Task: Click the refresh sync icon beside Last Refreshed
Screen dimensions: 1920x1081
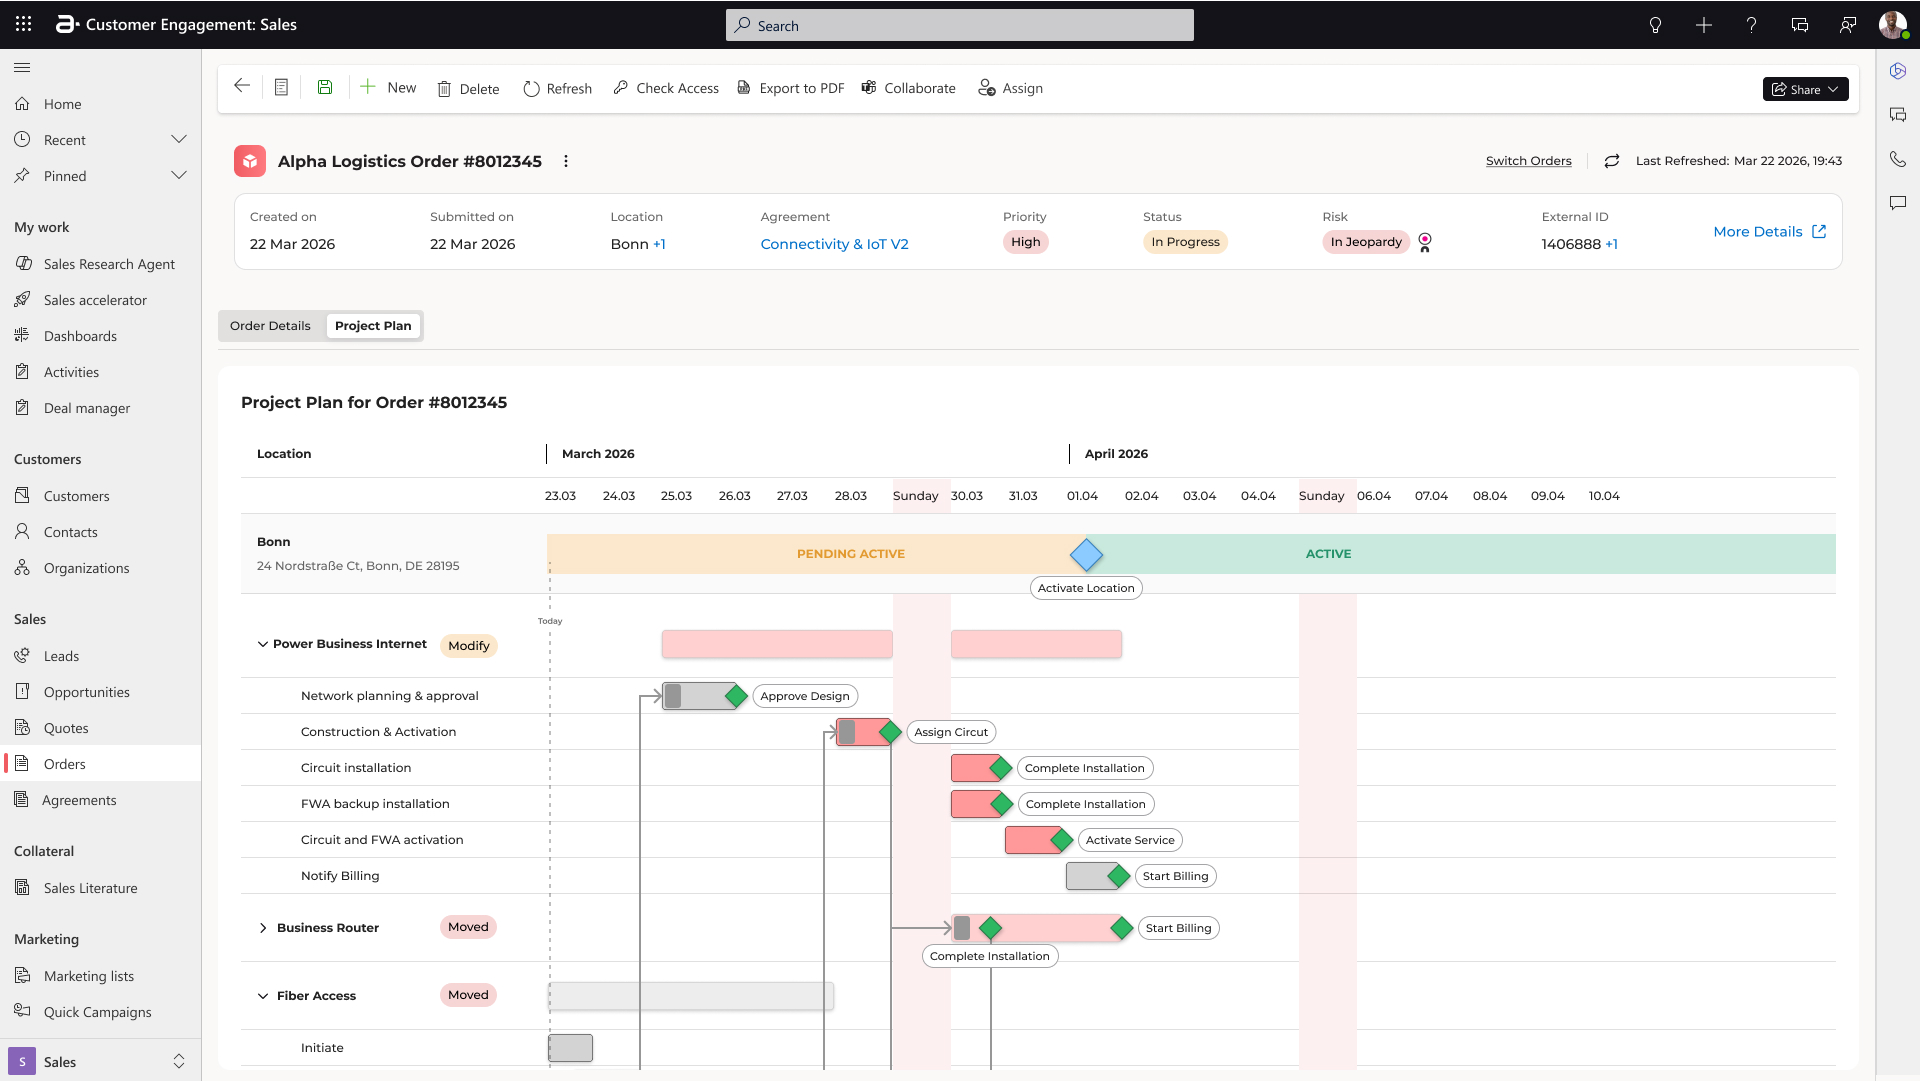Action: pyautogui.click(x=1612, y=161)
